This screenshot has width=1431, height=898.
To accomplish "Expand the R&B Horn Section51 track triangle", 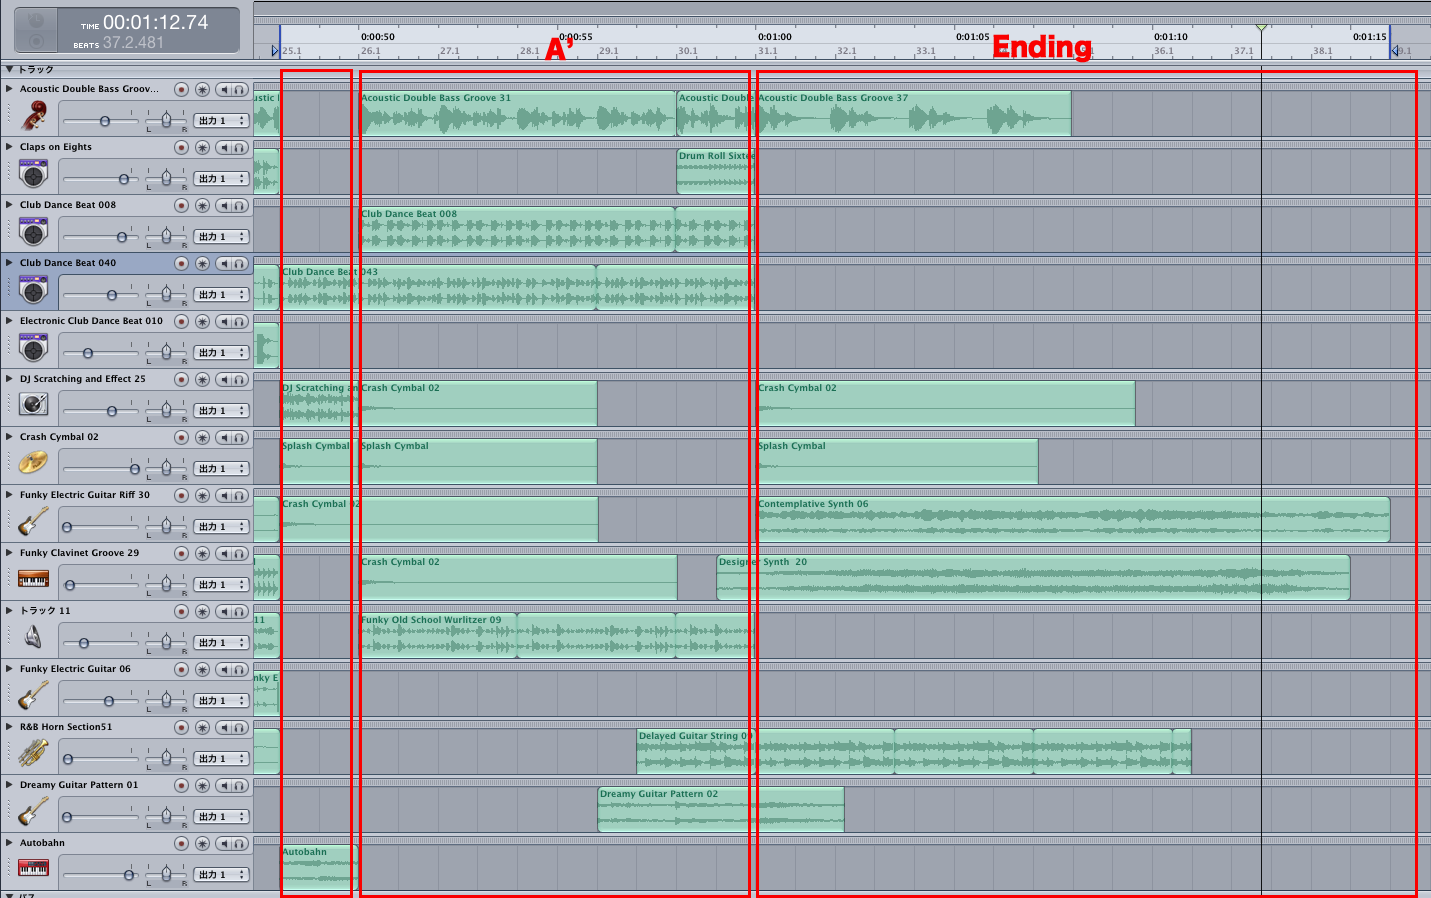I will (x=9, y=726).
